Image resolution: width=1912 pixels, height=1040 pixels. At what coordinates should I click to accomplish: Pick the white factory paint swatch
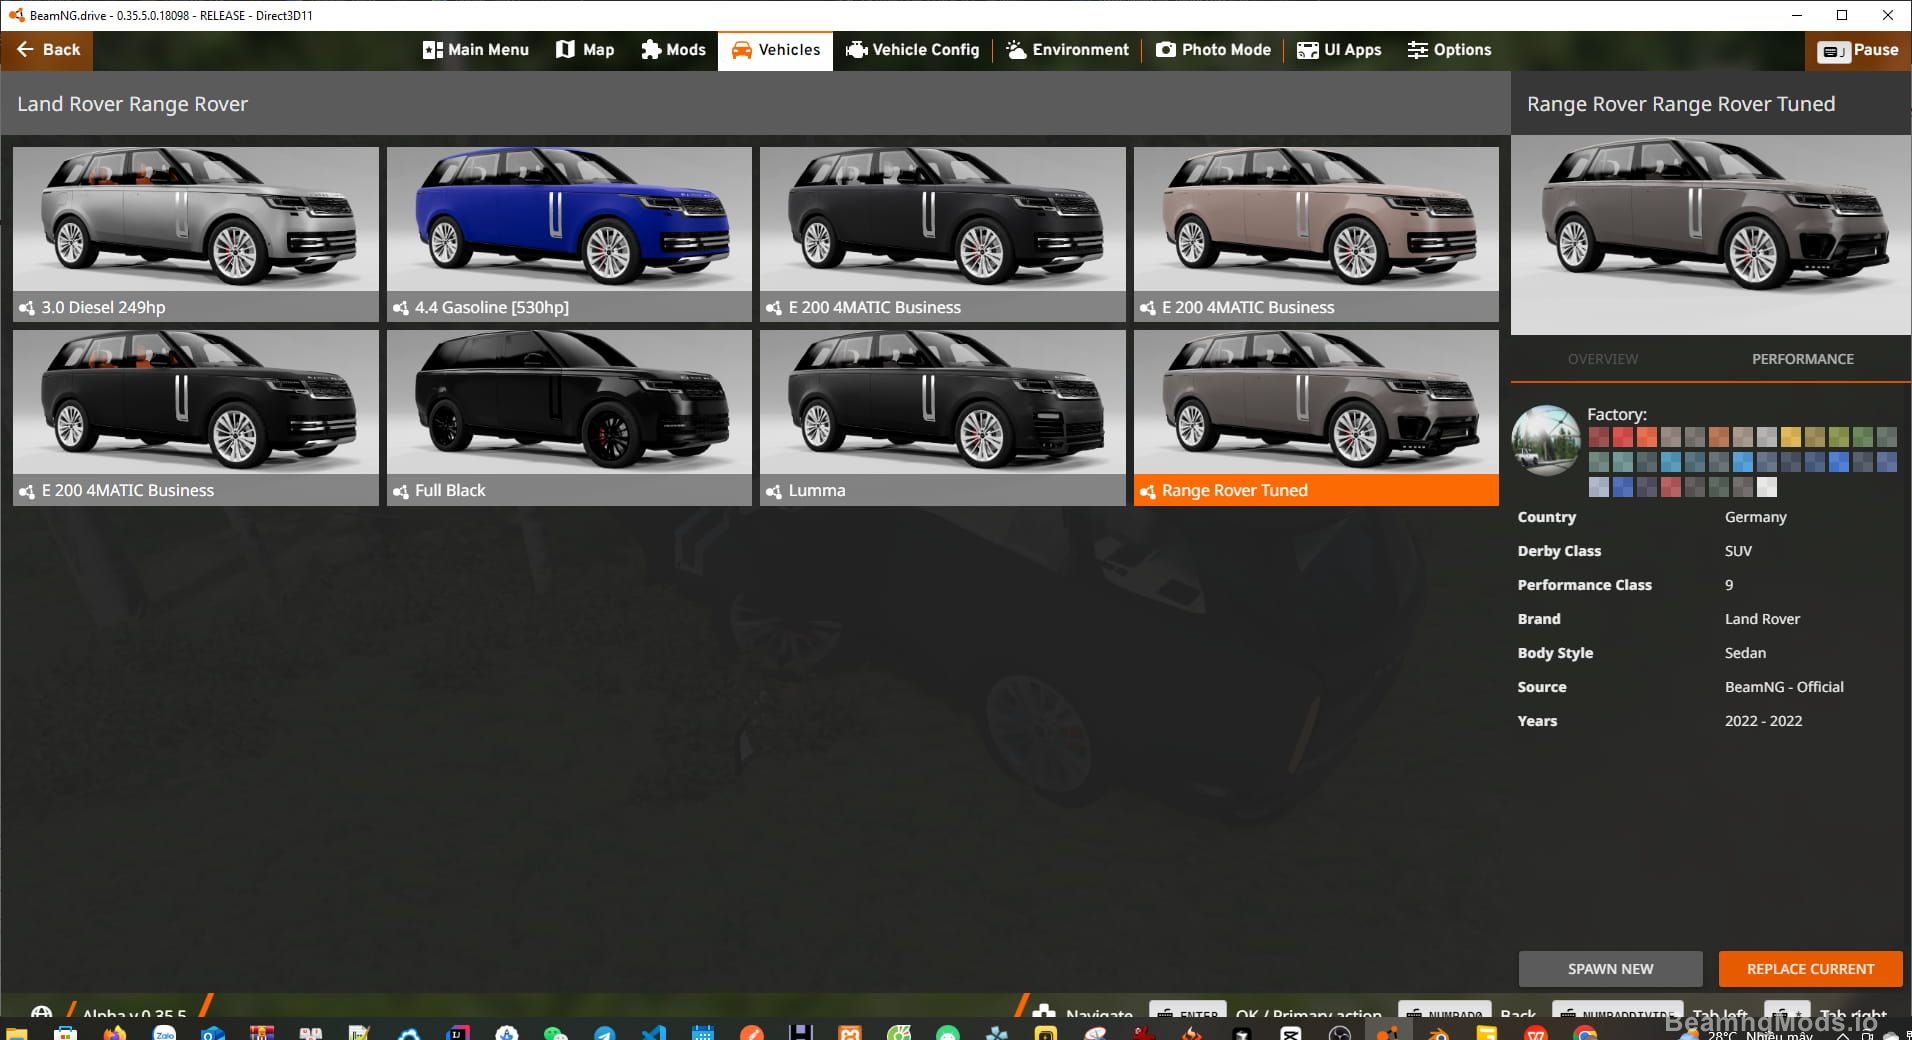(1767, 487)
